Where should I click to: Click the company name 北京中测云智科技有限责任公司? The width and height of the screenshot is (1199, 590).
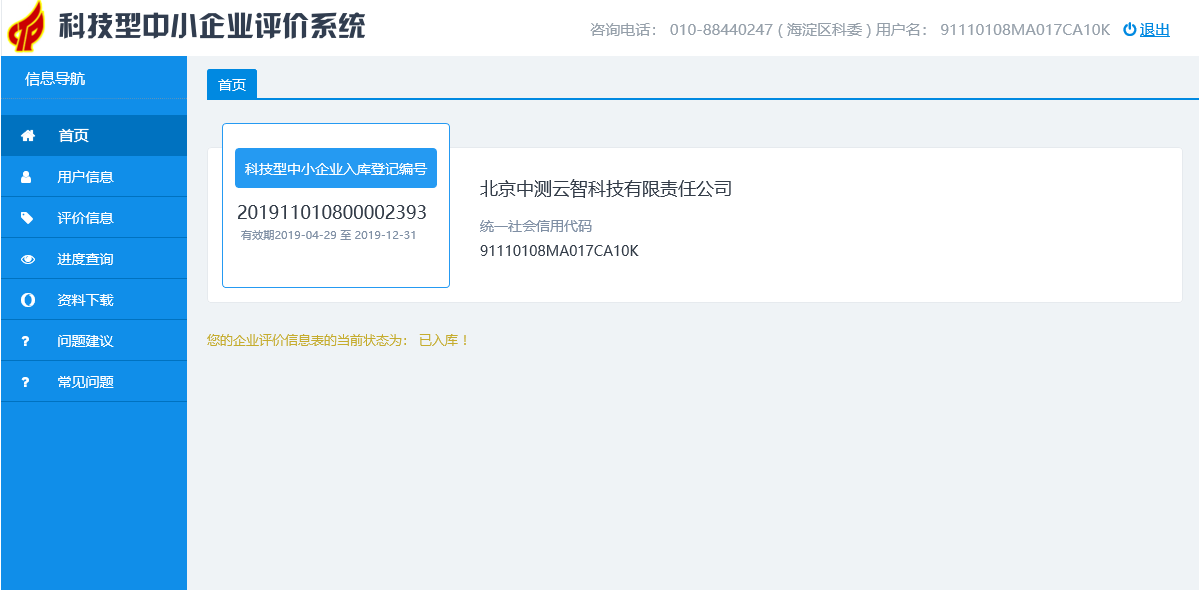(606, 189)
